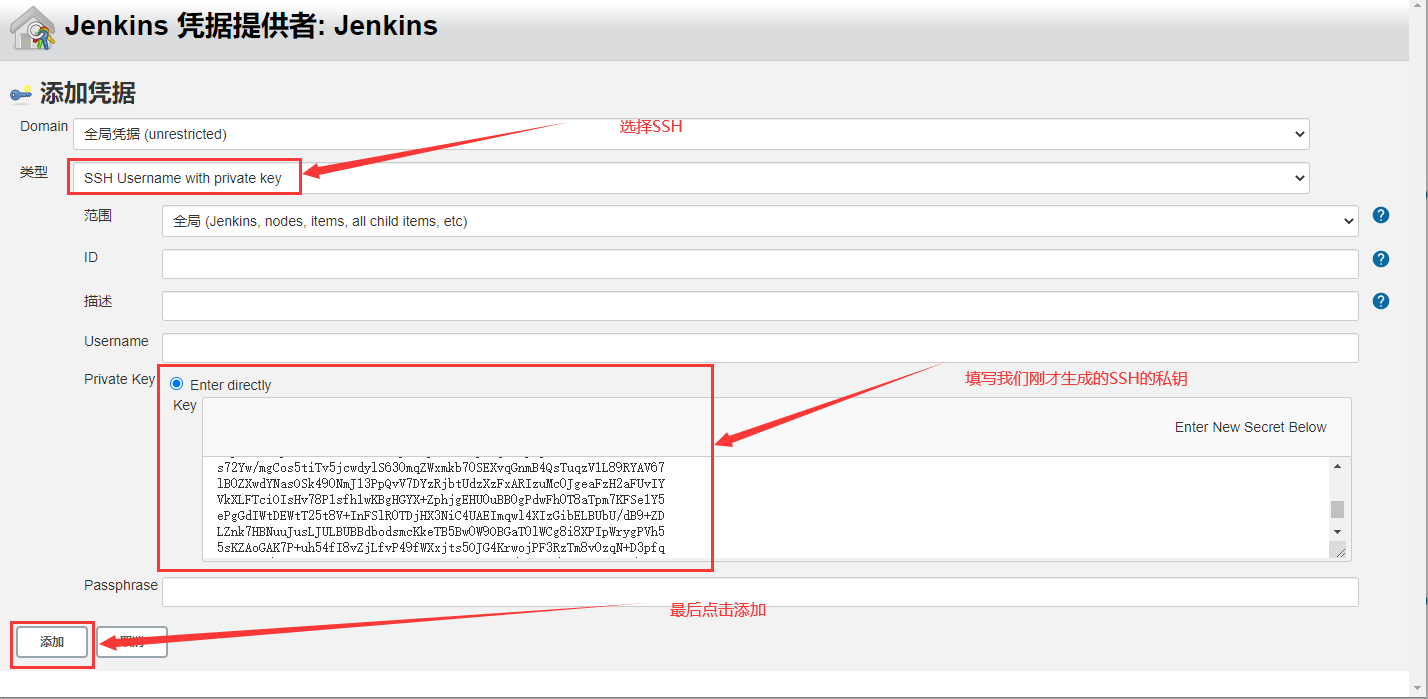
Task: Click the Domain label
Action: pos(44,126)
